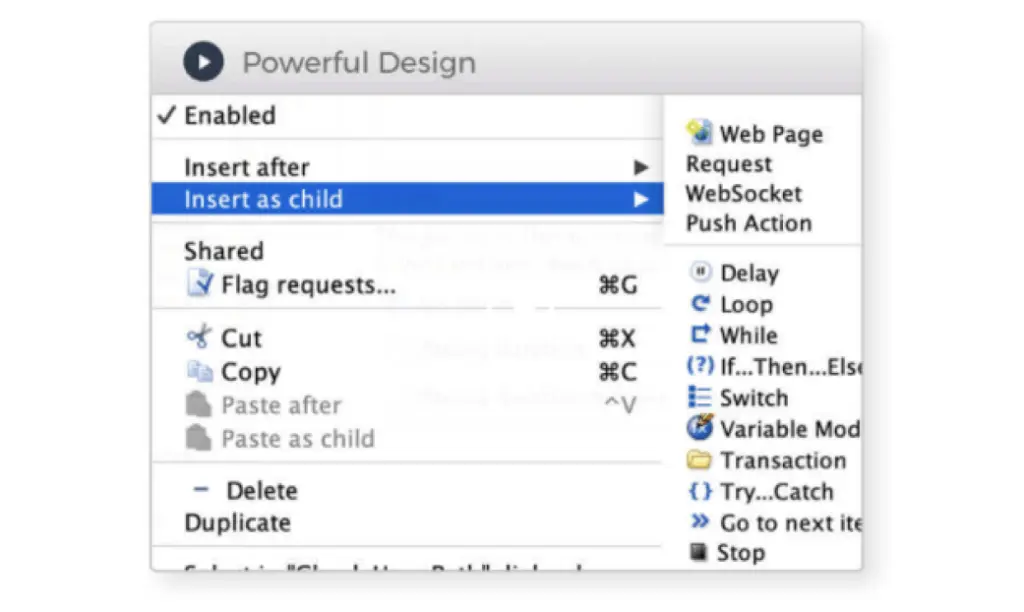Select Copy in the context menu

(250, 372)
